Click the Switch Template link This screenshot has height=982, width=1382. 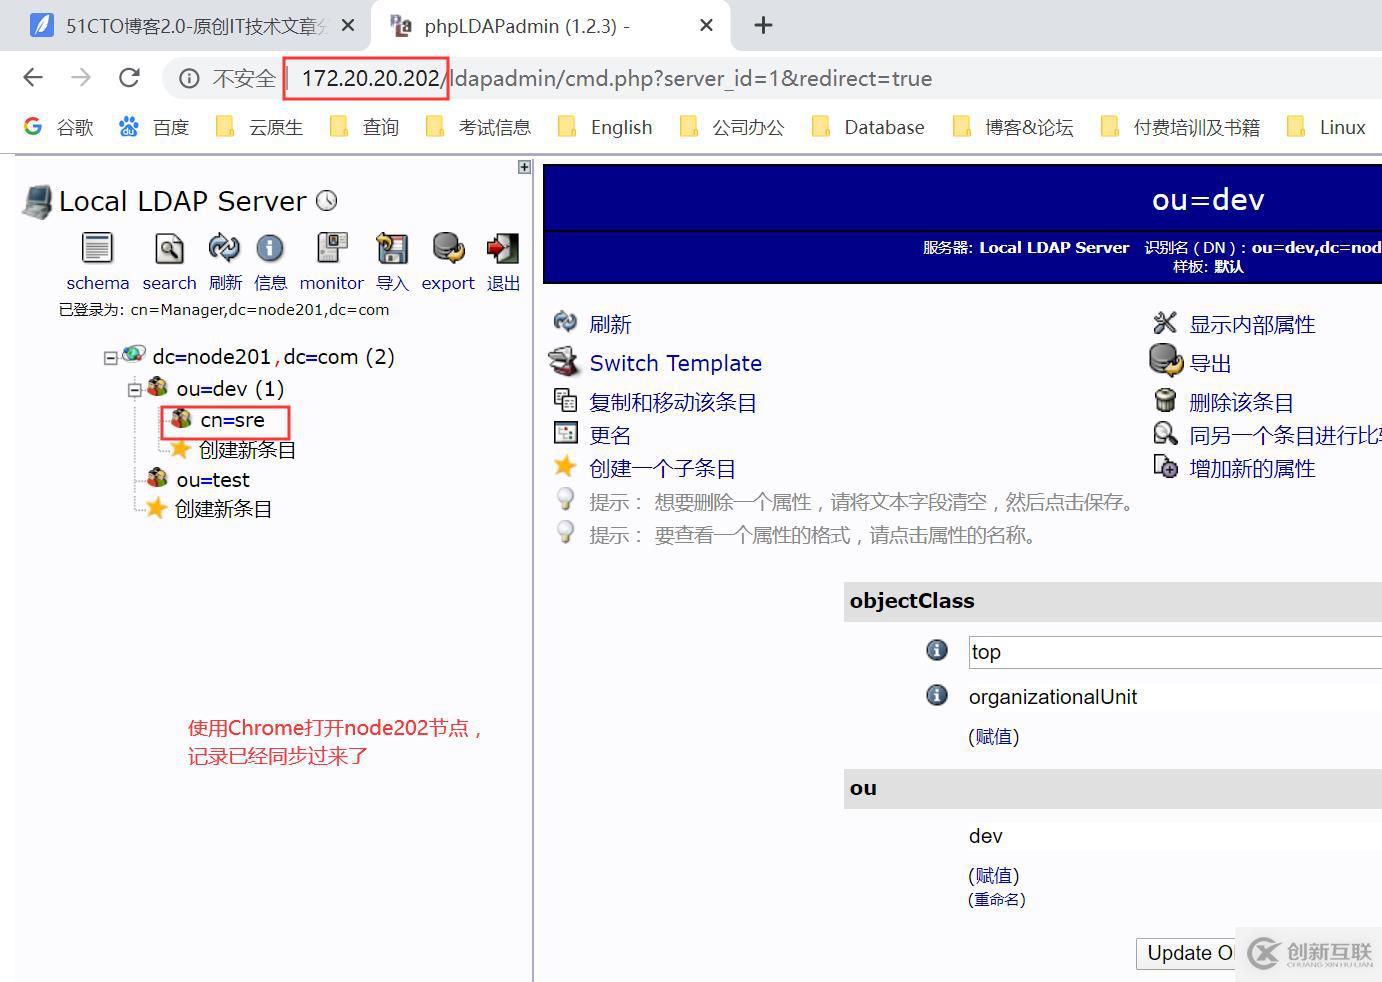[675, 363]
